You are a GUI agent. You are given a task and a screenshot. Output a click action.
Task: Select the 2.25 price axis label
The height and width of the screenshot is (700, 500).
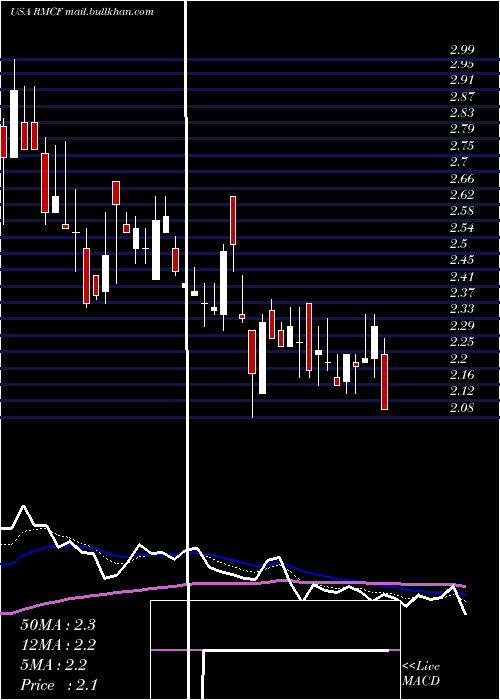462,342
